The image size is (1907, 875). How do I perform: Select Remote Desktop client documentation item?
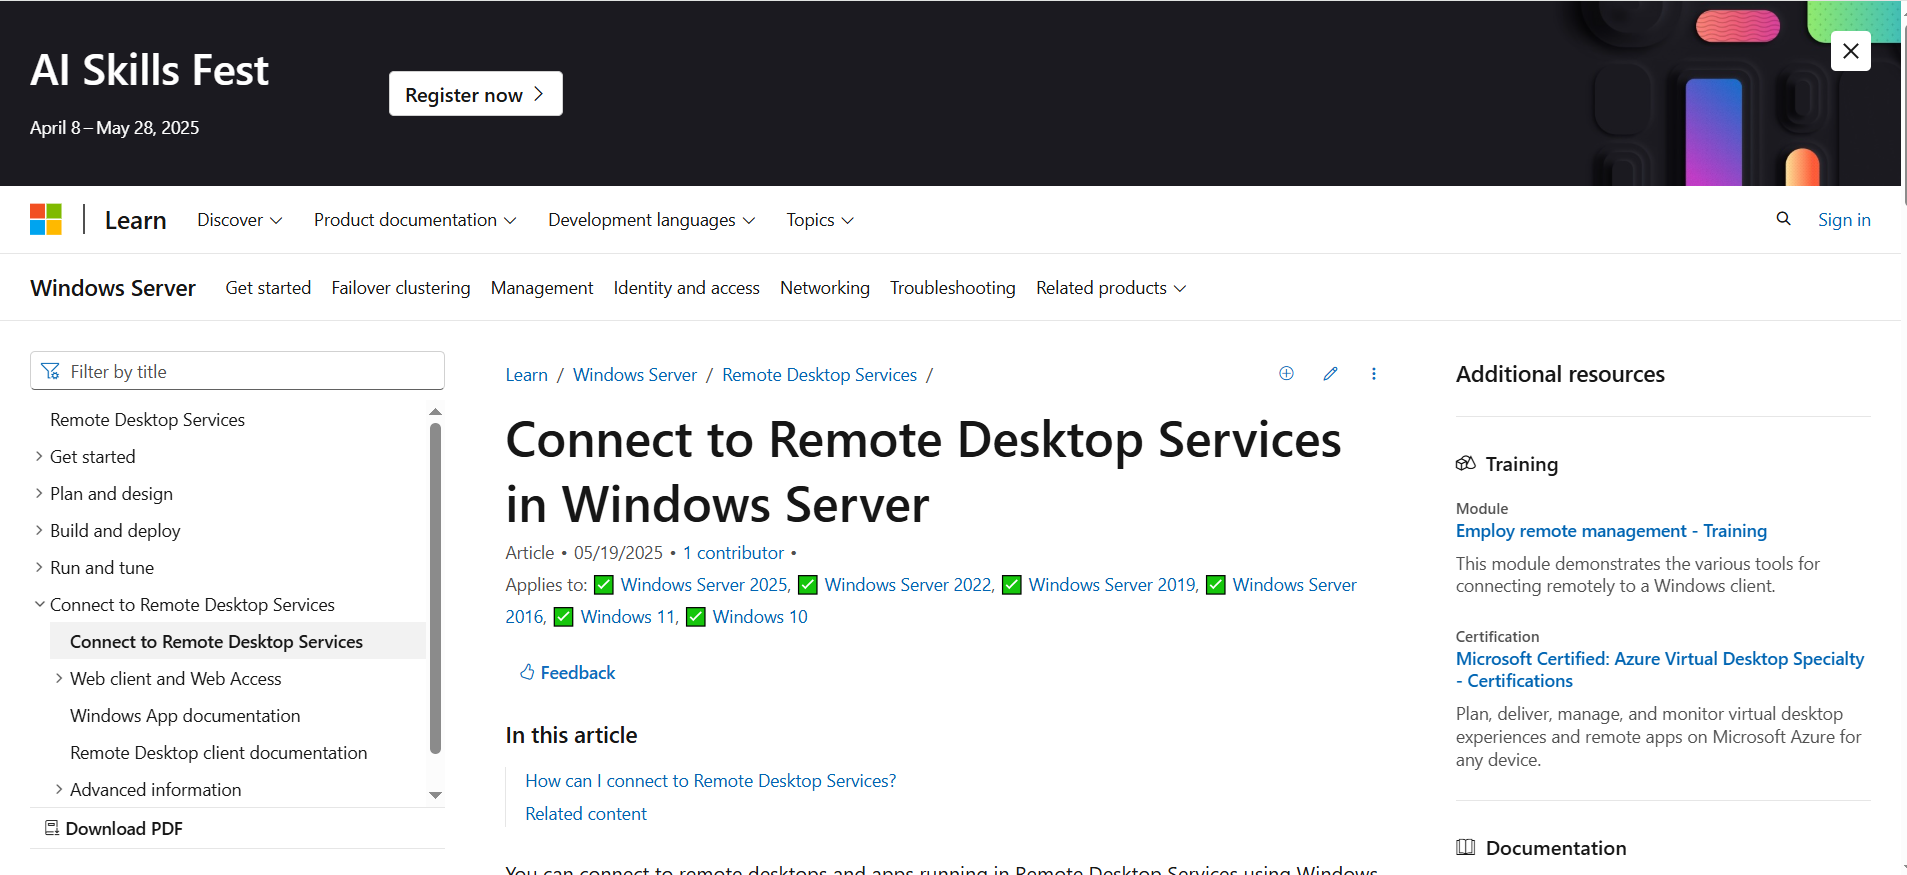218,753
